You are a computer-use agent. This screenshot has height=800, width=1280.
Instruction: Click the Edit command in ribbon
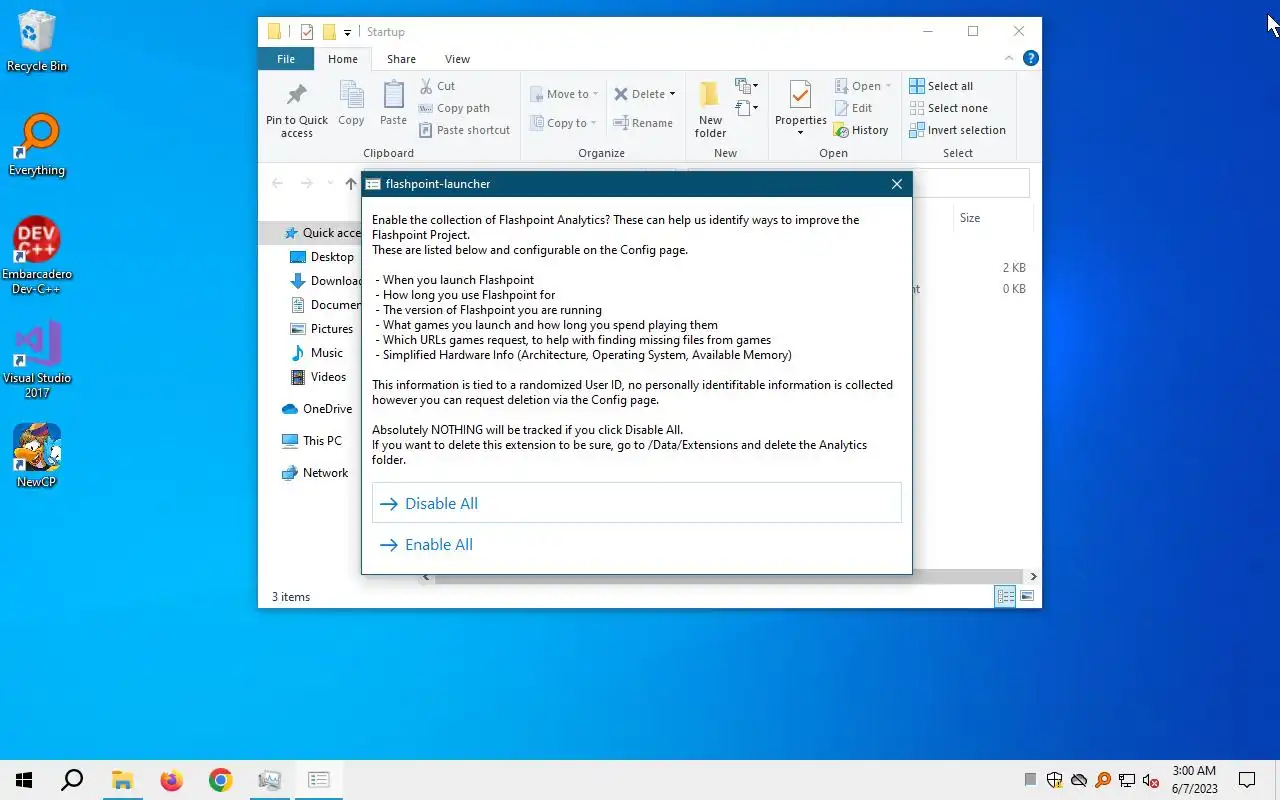pyautogui.click(x=853, y=108)
